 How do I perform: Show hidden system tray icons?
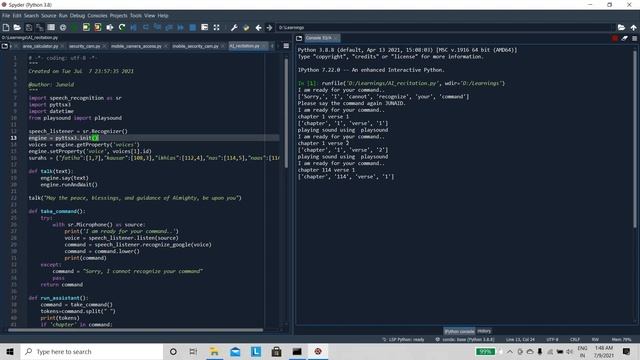click(x=510, y=351)
